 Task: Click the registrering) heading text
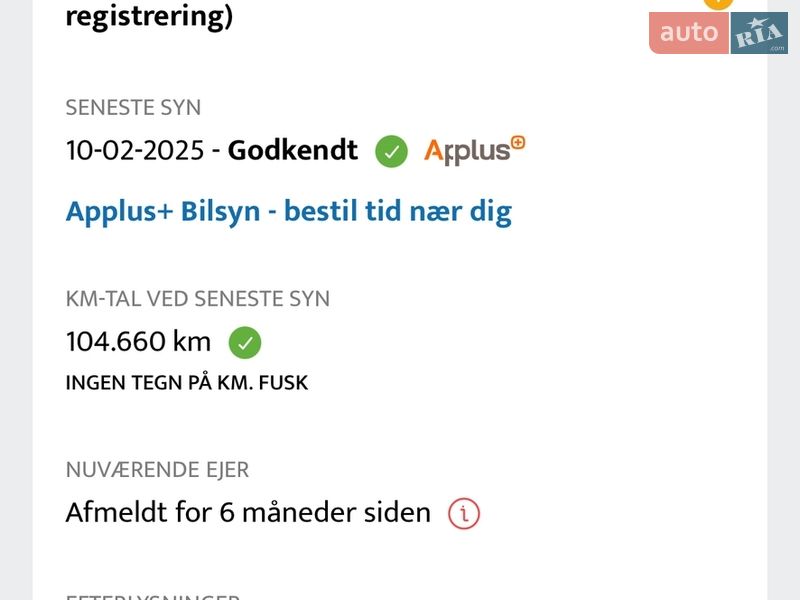tap(149, 17)
